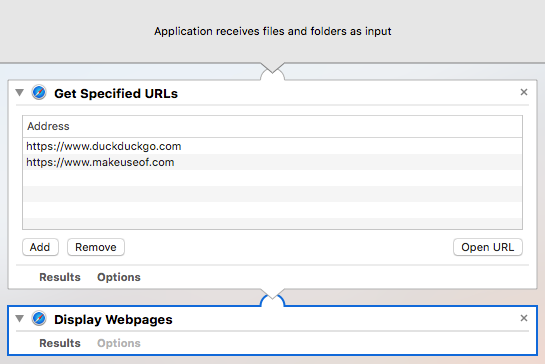545x364 pixels.
Task: Click the Safari icon beside Get Specified URLs
Action: coord(39,93)
